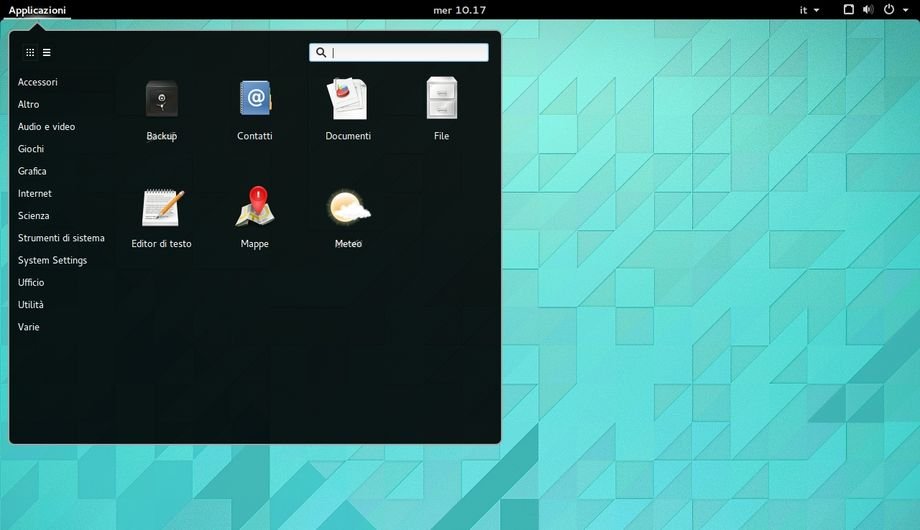The width and height of the screenshot is (920, 530).
Task: Open the clock calendar 'mer 10.17'
Action: 459,10
